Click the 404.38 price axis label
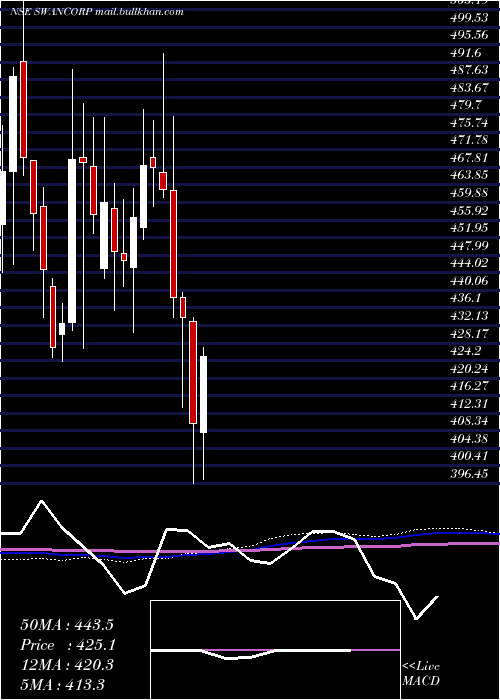The height and width of the screenshot is (700, 500). coord(469,437)
